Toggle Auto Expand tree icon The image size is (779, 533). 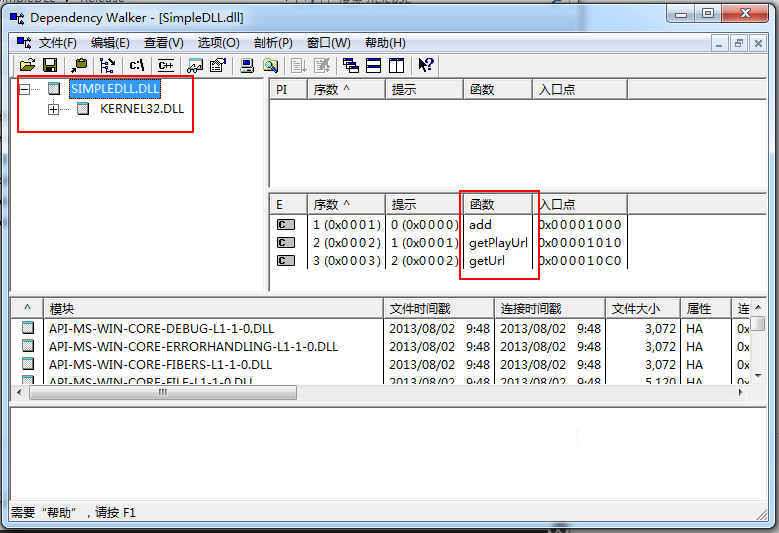107,65
